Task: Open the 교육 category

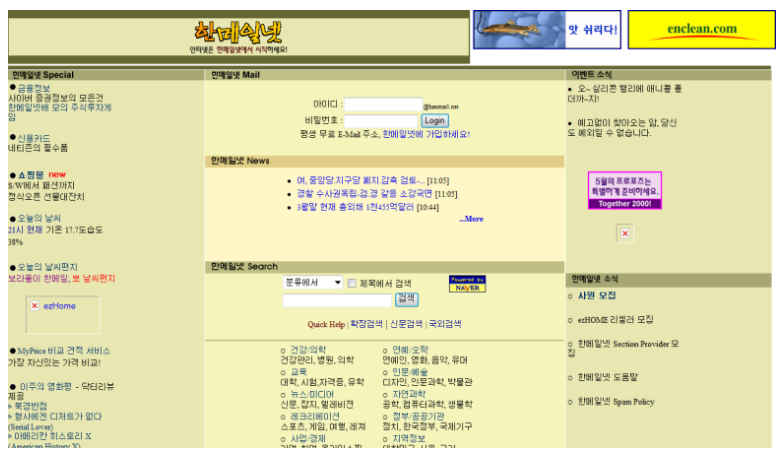Action: pyautogui.click(x=298, y=372)
